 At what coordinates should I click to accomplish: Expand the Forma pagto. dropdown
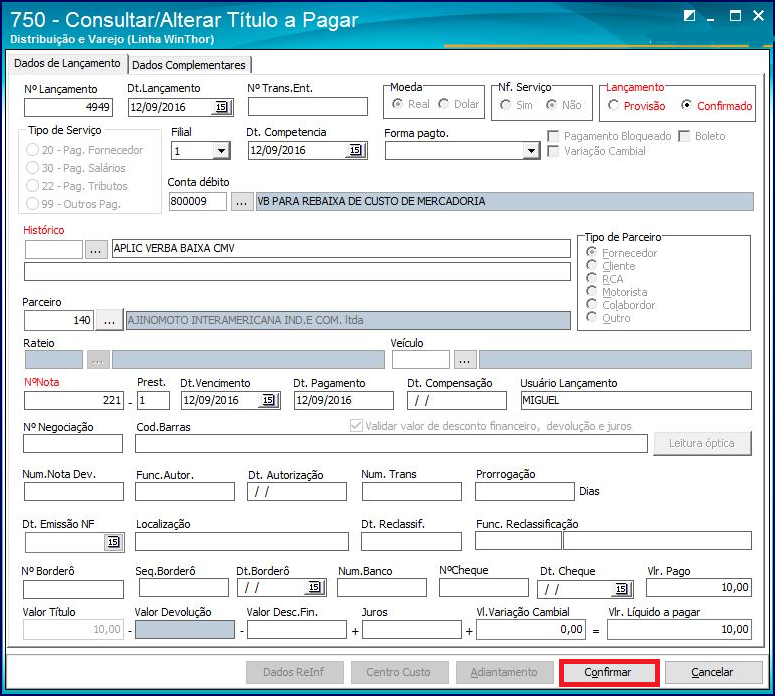(x=531, y=150)
